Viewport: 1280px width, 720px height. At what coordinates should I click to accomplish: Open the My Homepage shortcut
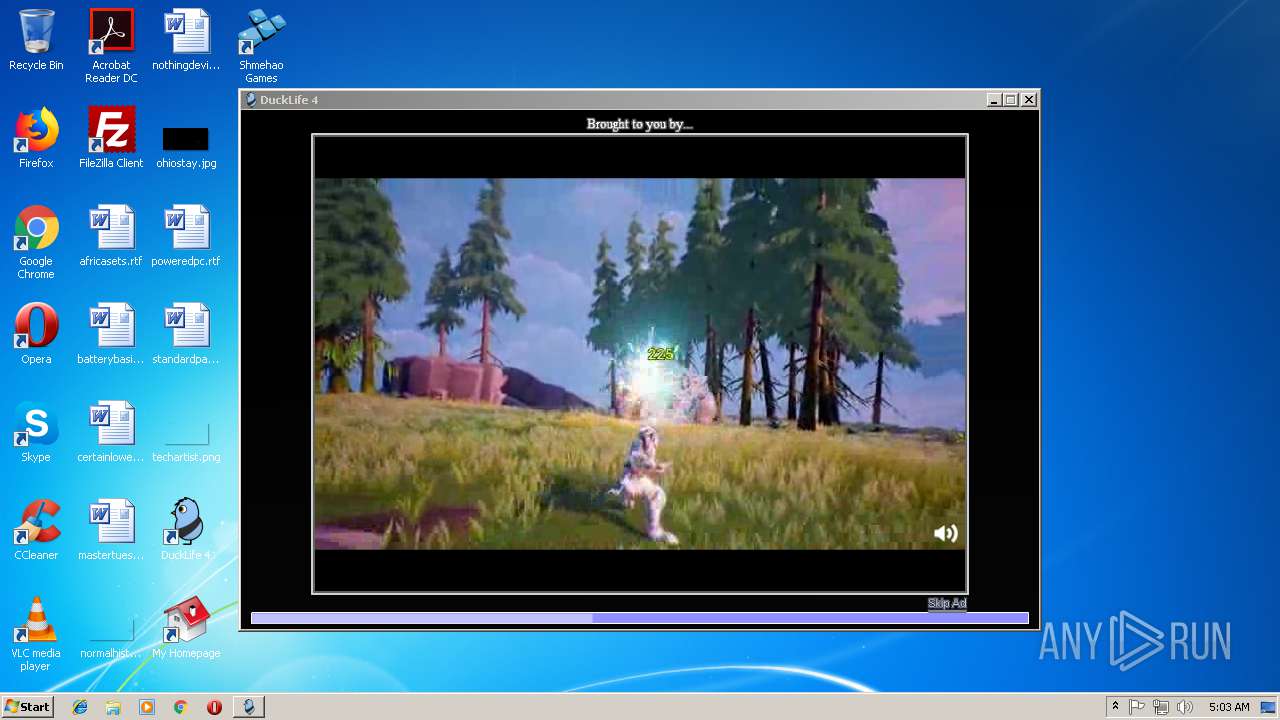pos(186,628)
